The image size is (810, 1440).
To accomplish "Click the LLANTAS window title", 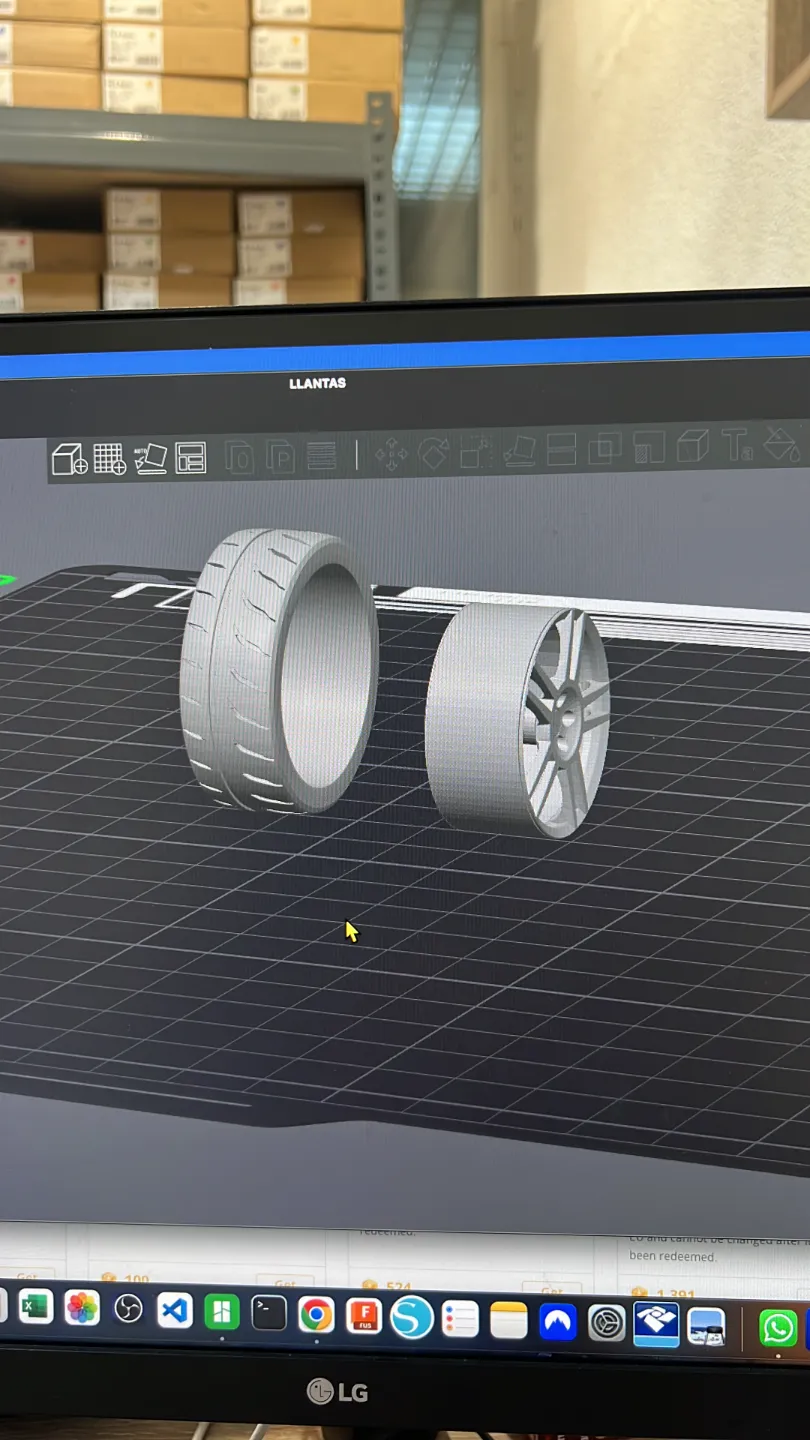I will point(317,383).
